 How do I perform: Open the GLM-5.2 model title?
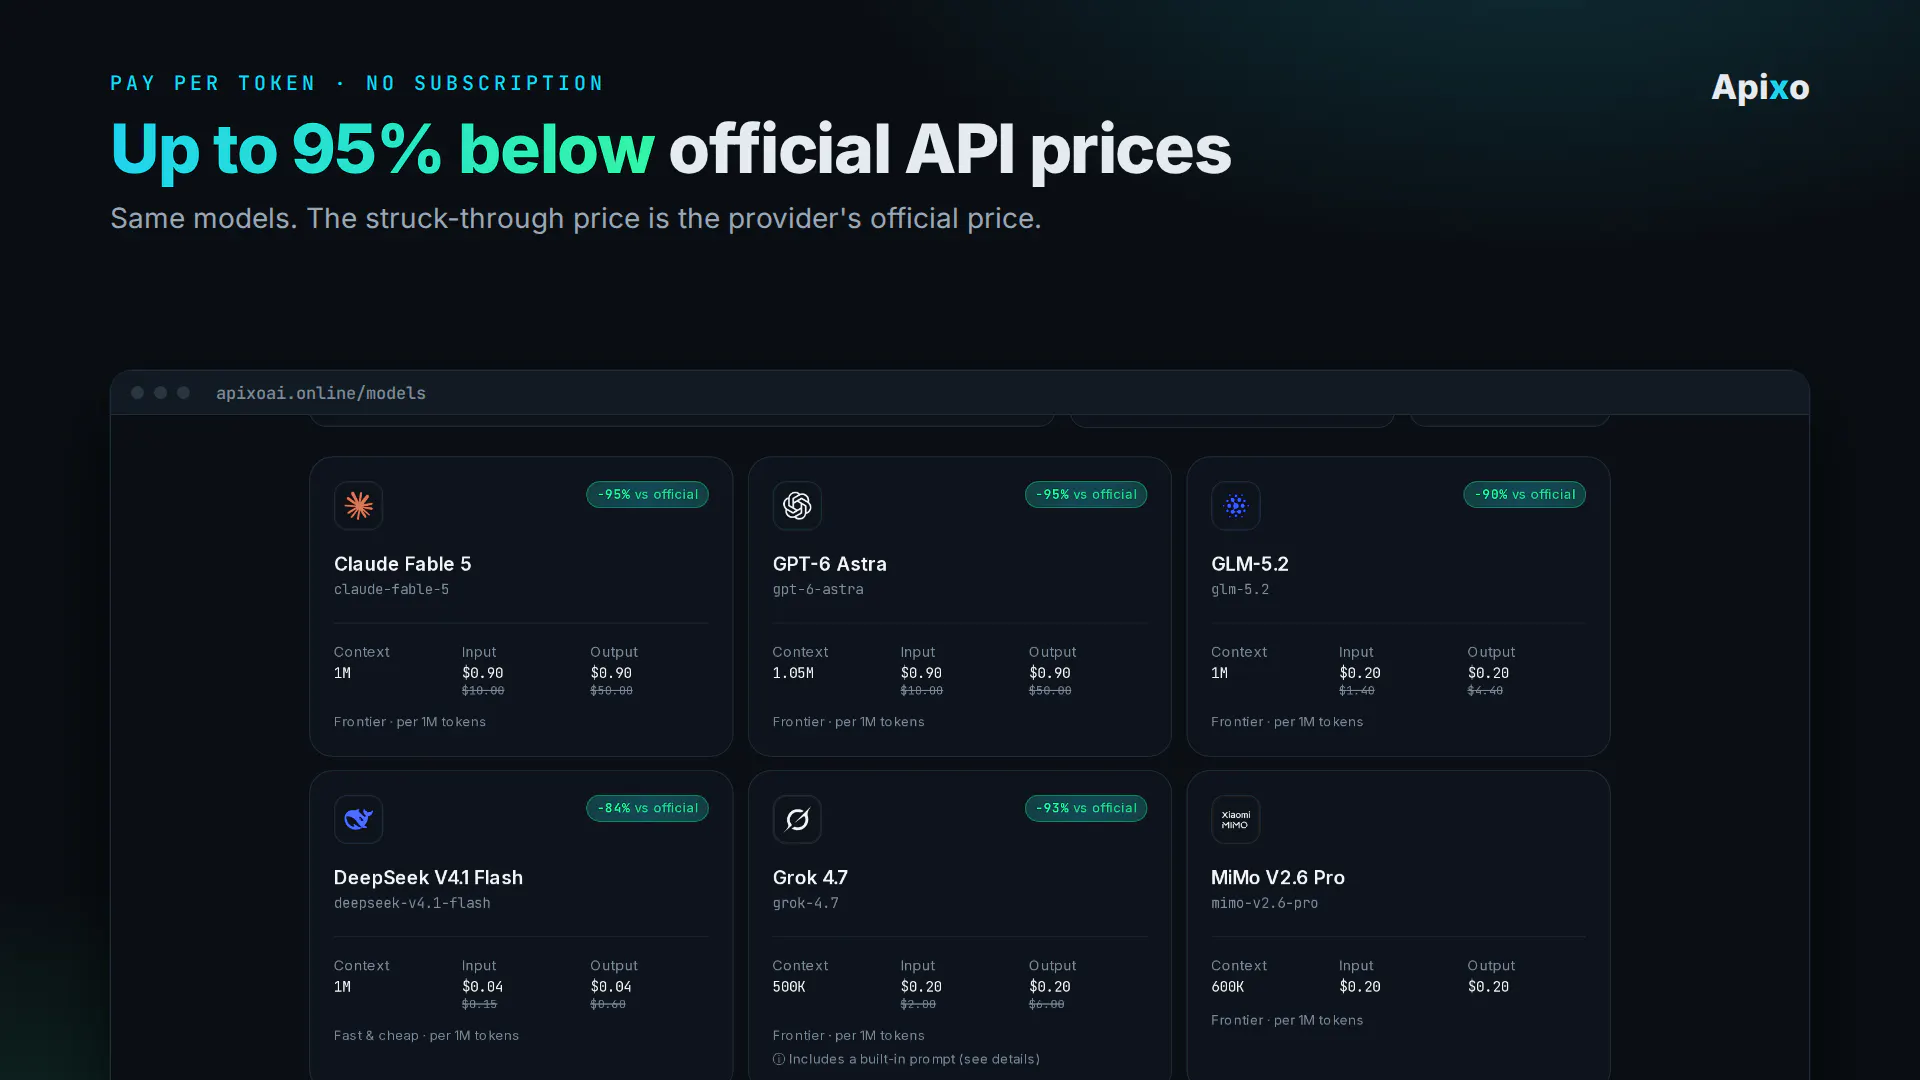pos(1249,564)
